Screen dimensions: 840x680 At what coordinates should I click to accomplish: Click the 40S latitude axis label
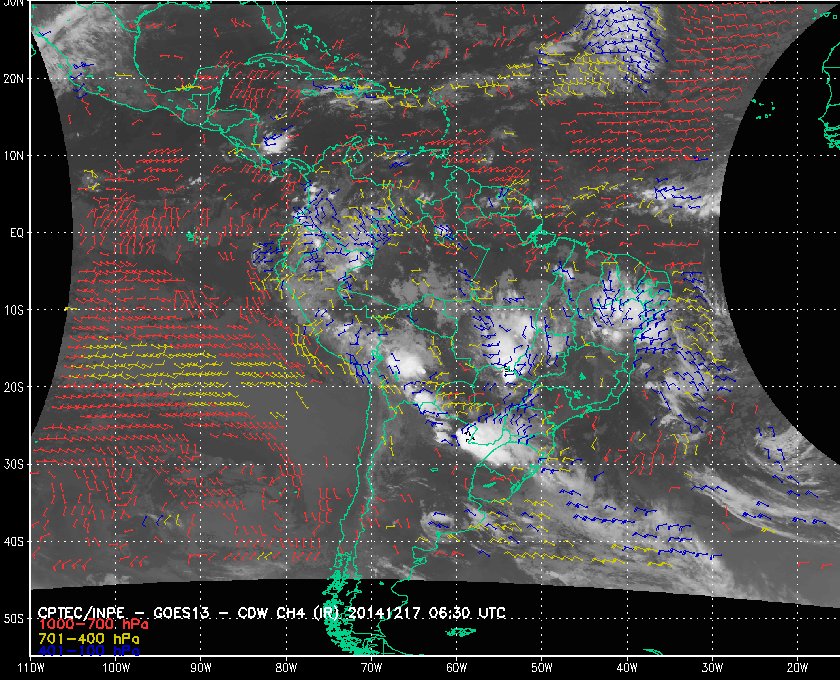coord(13,542)
